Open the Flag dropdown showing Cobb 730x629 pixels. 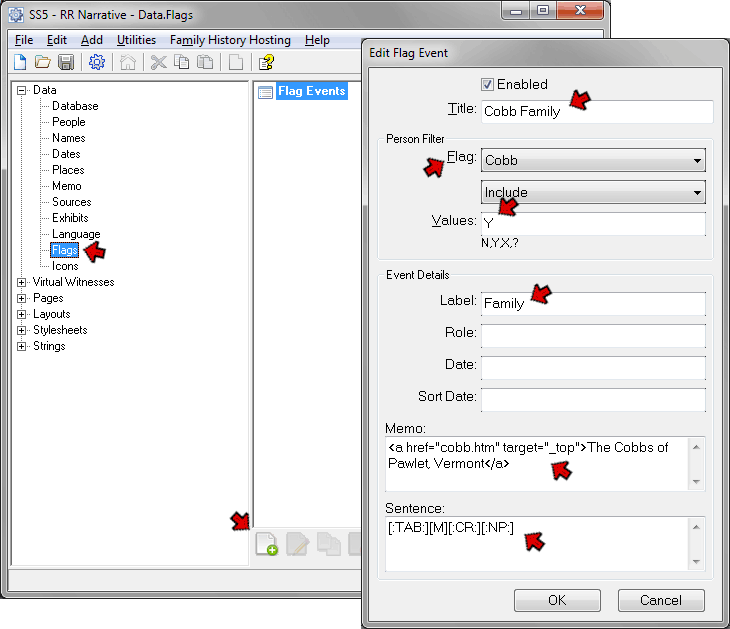coord(593,160)
